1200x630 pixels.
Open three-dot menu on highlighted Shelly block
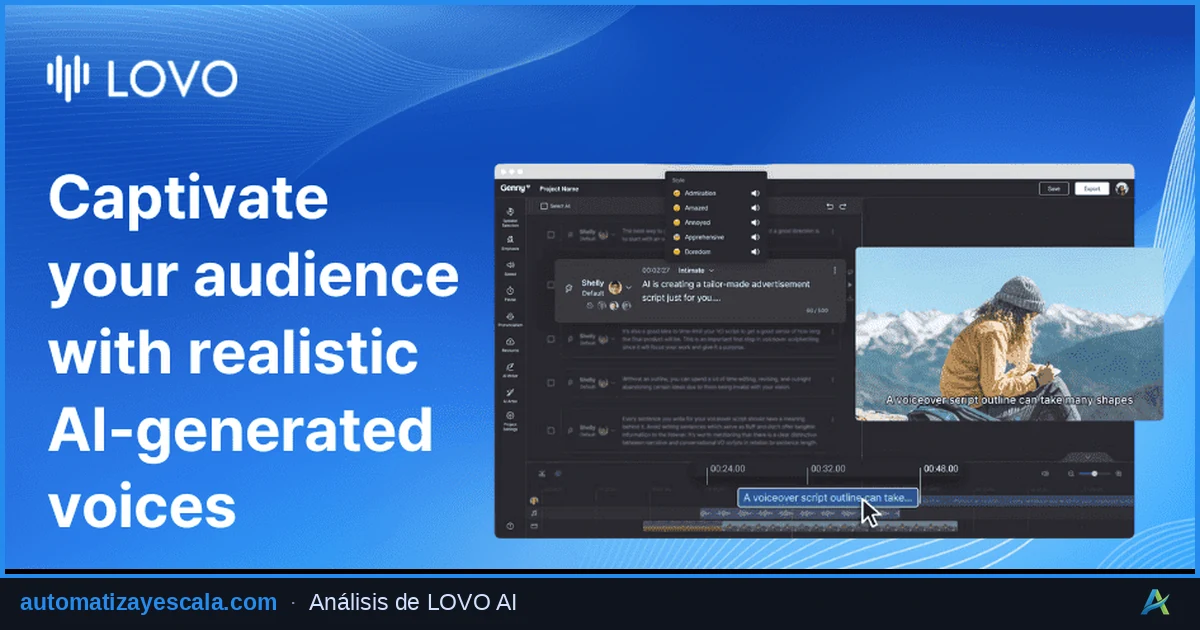tap(834, 270)
